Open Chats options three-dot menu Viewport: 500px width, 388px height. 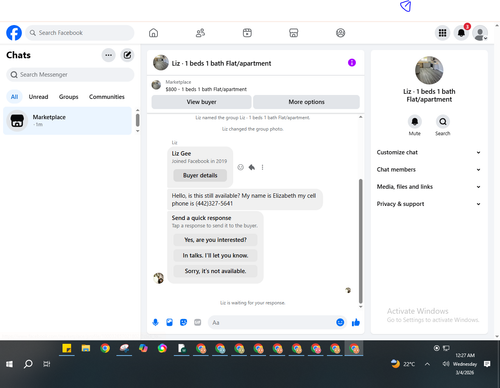pos(108,55)
